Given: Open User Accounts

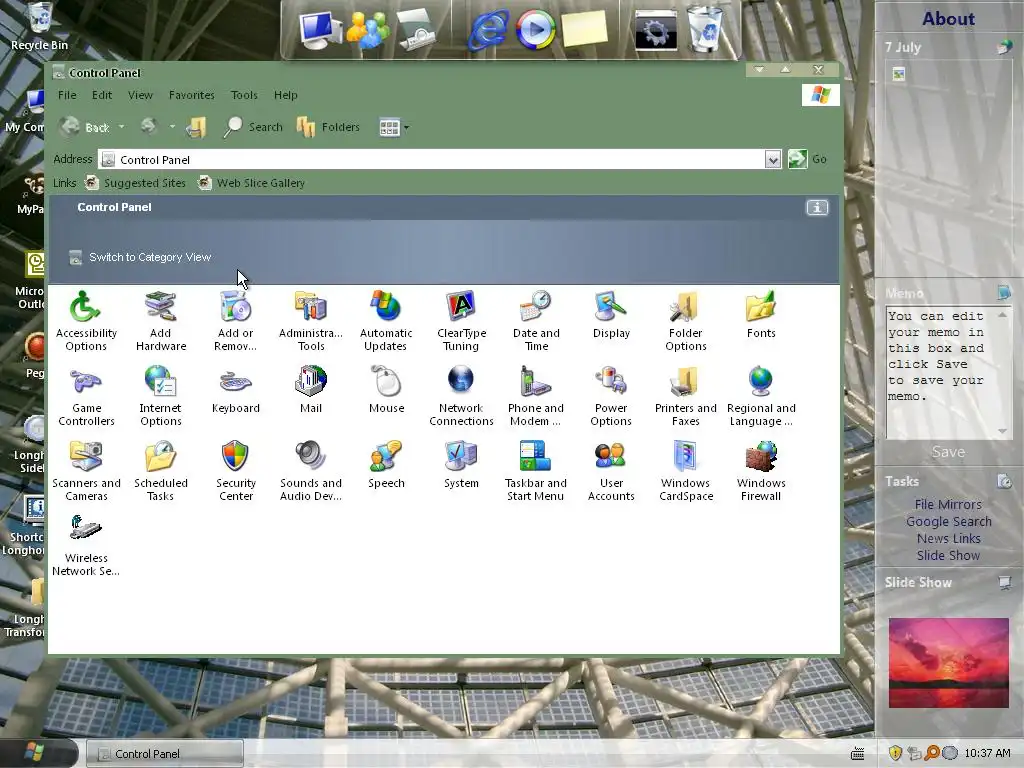Looking at the screenshot, I should click(611, 472).
